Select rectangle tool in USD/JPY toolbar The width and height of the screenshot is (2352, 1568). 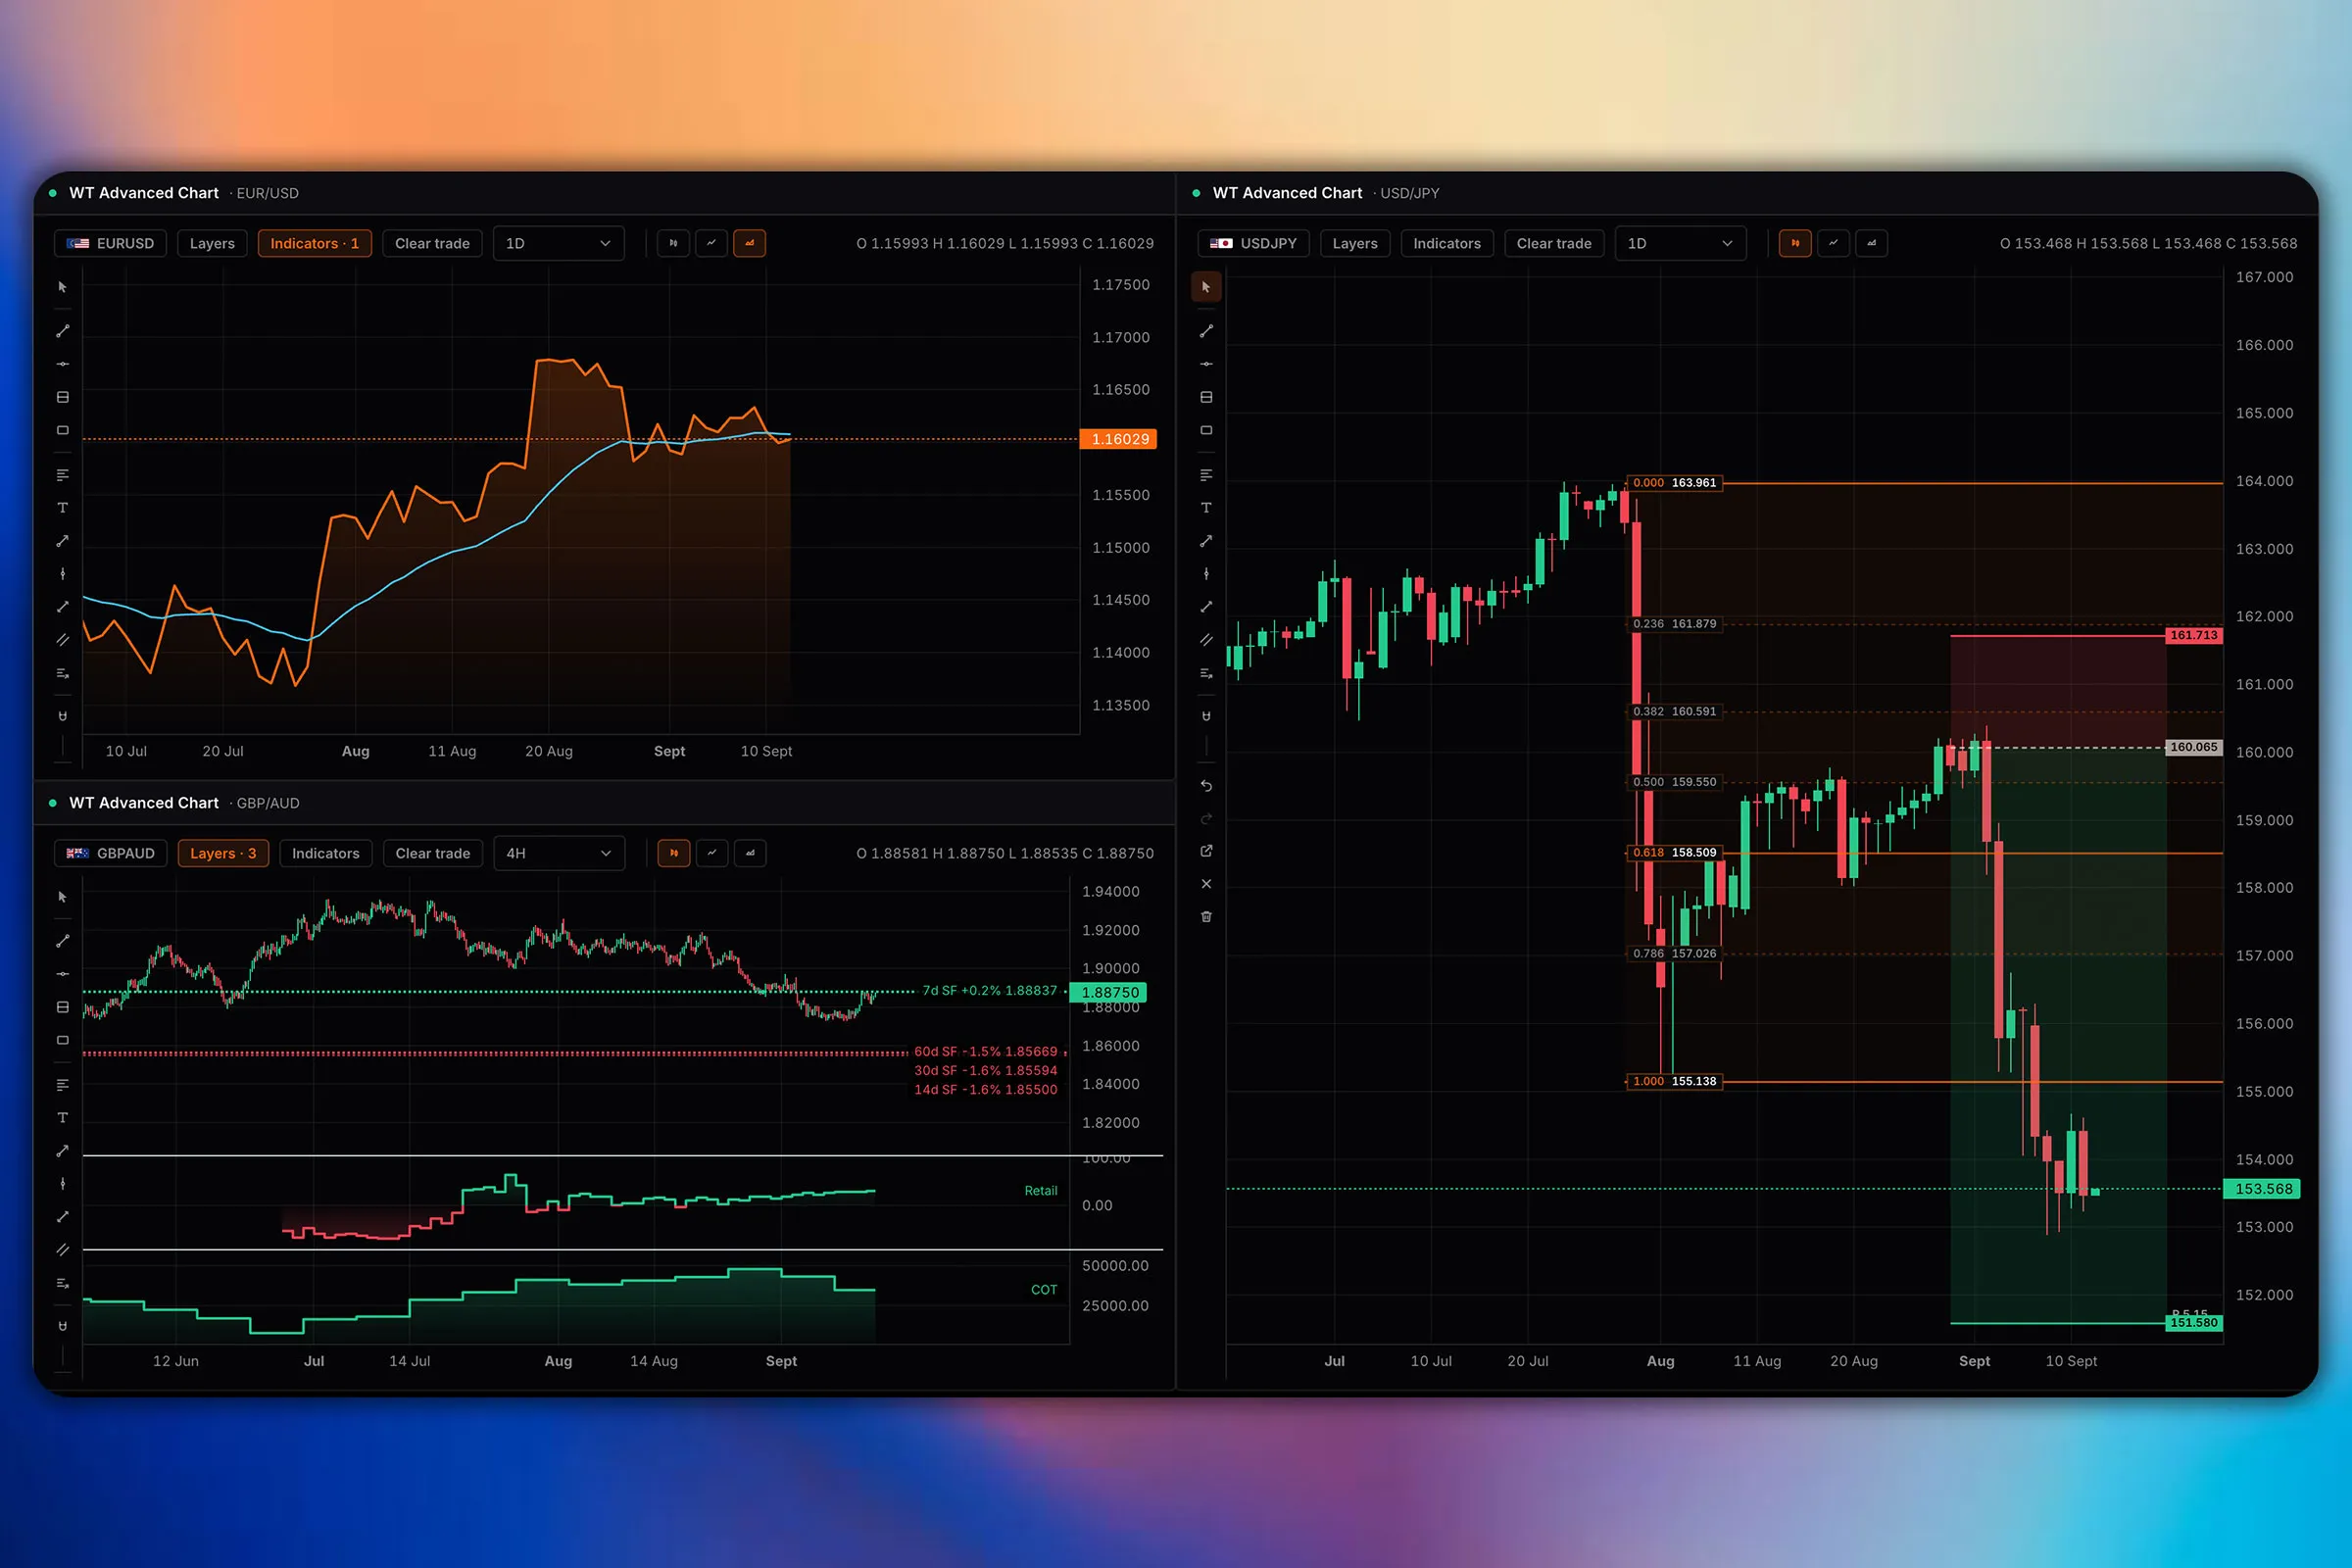point(1206,430)
